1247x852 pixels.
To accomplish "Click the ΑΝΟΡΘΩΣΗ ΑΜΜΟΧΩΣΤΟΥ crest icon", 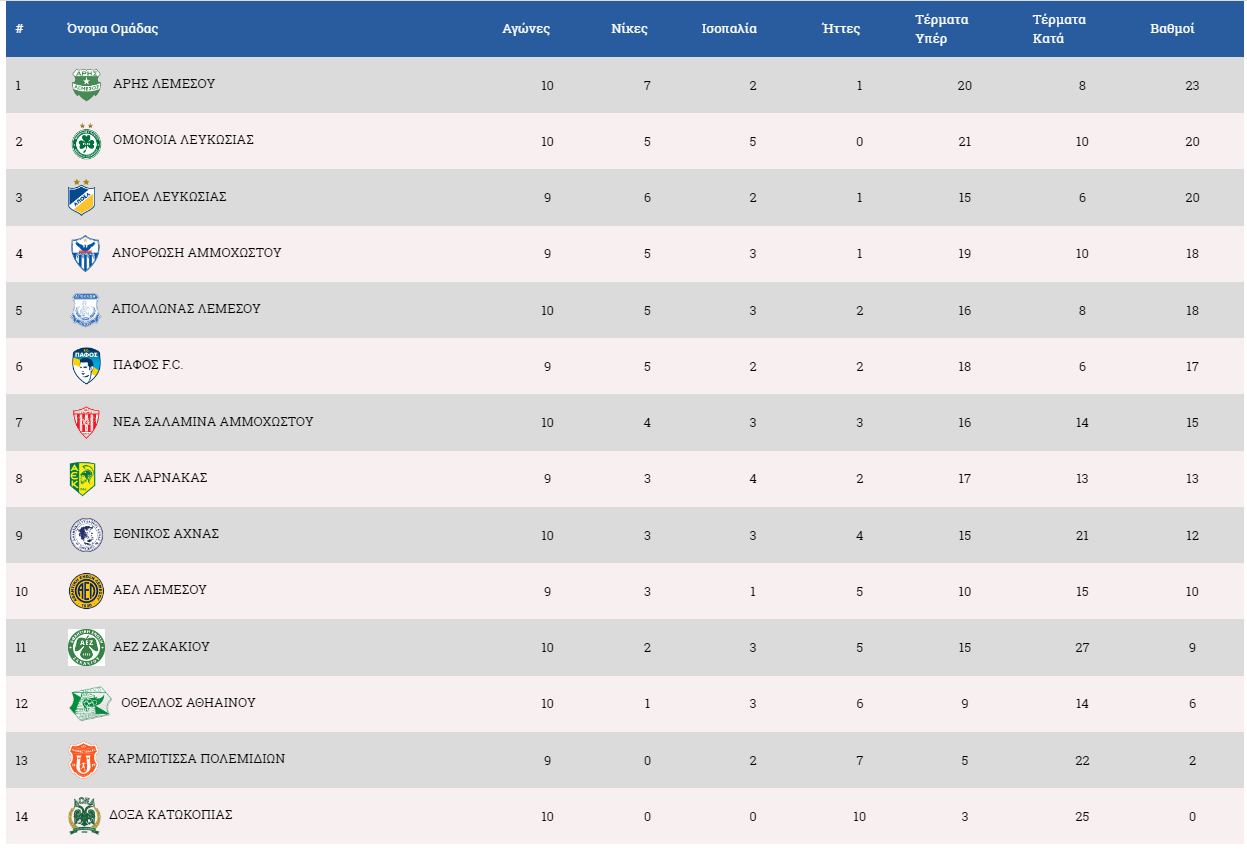I will pyautogui.click(x=85, y=254).
